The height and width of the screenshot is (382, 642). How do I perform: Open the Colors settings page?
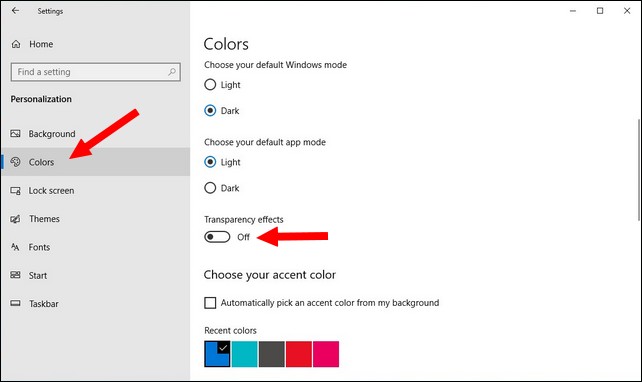click(95, 162)
